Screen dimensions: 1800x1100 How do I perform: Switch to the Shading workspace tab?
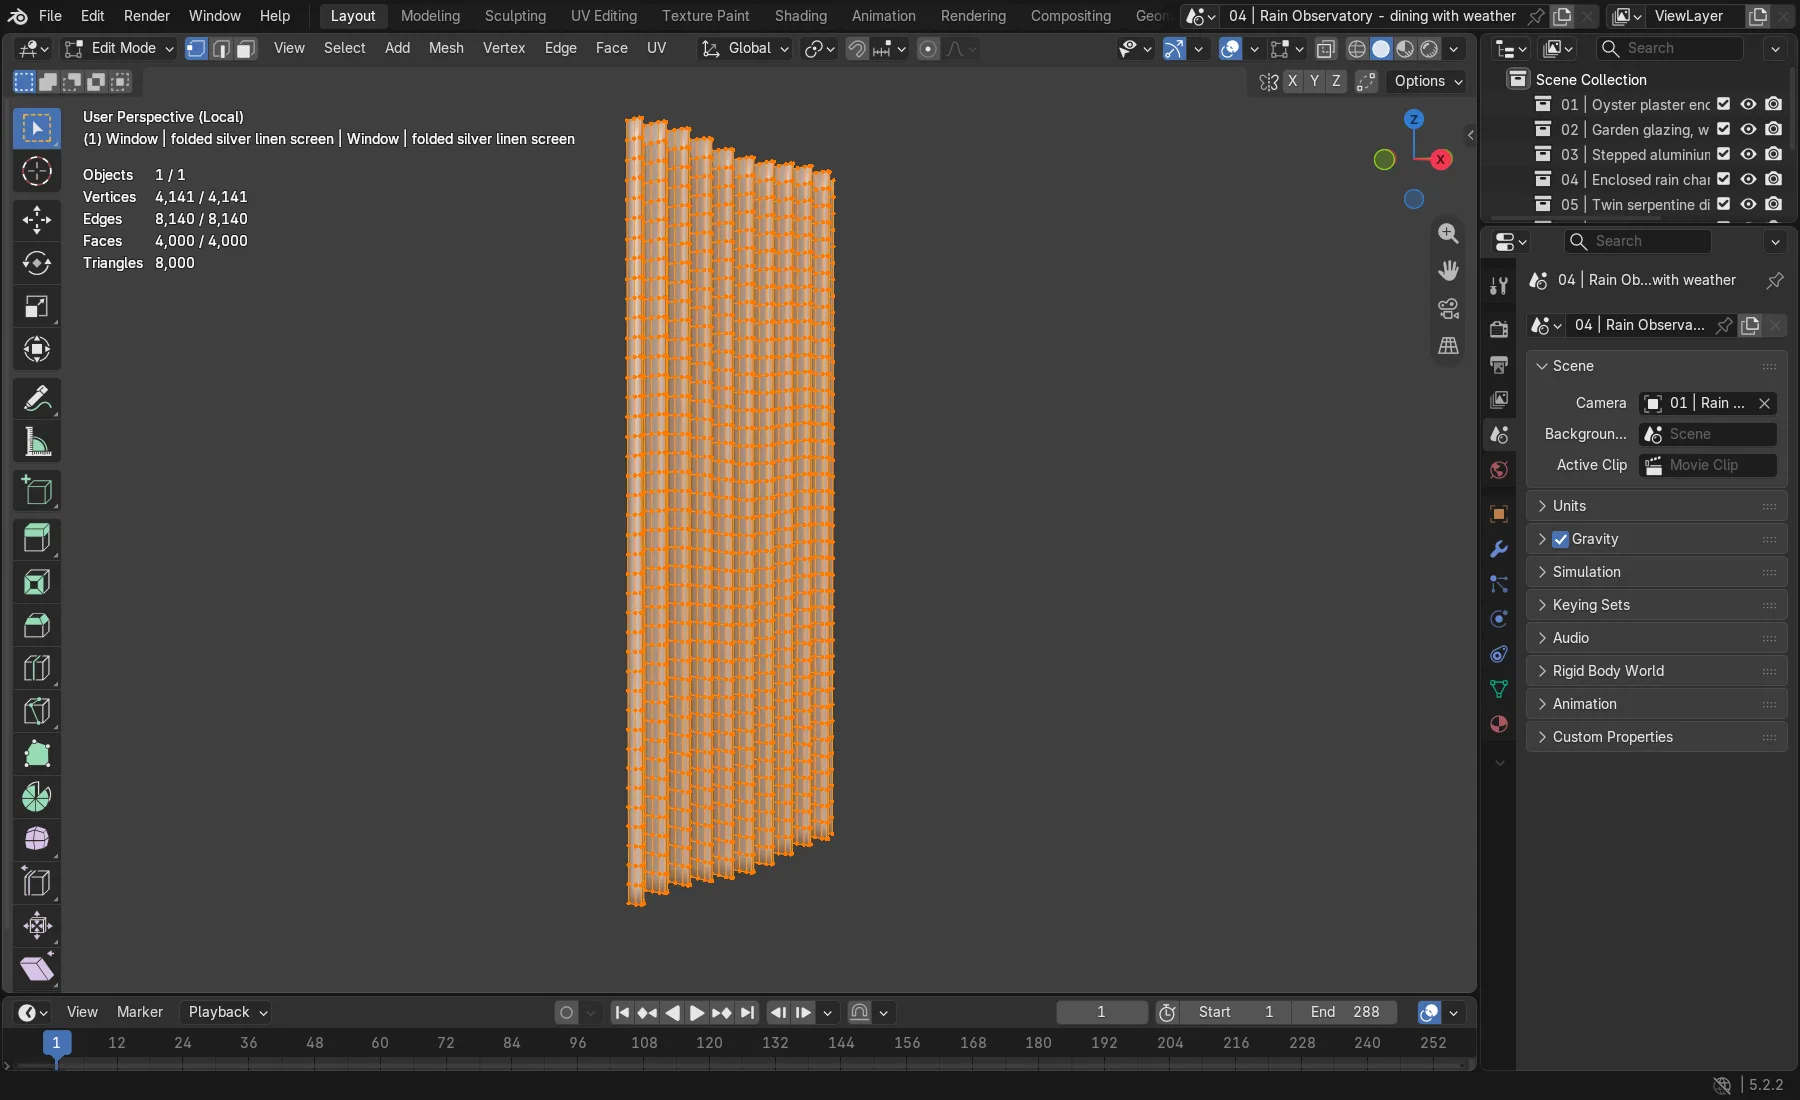pos(800,16)
